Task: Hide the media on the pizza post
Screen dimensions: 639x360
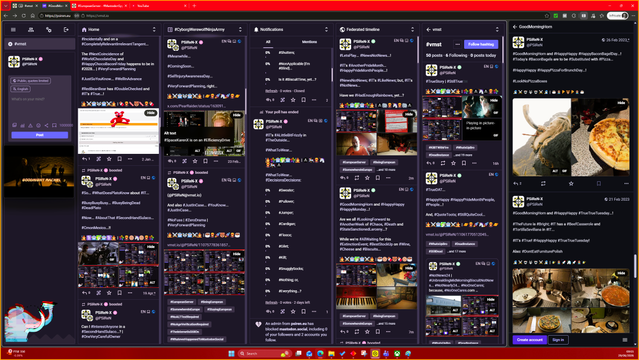Action: 621,103
